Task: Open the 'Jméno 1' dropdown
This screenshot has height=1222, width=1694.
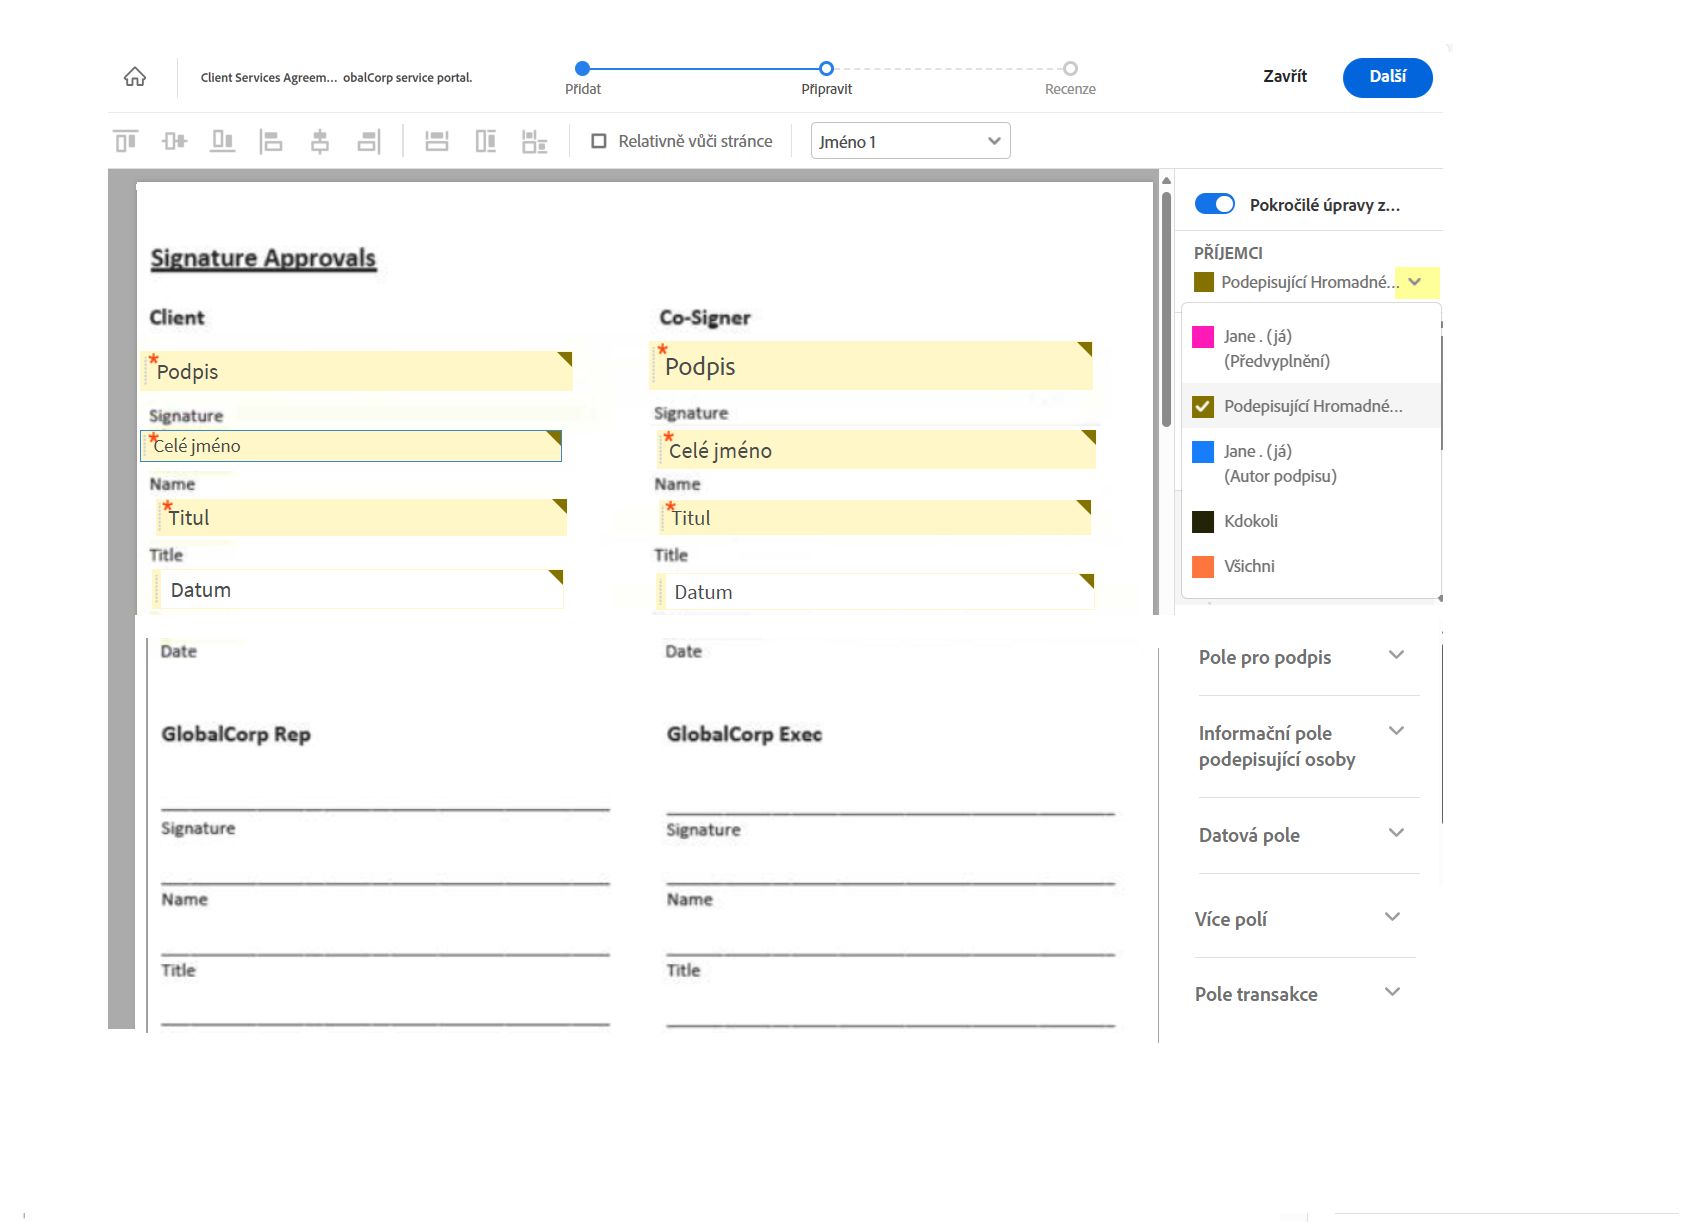Action: tap(910, 141)
